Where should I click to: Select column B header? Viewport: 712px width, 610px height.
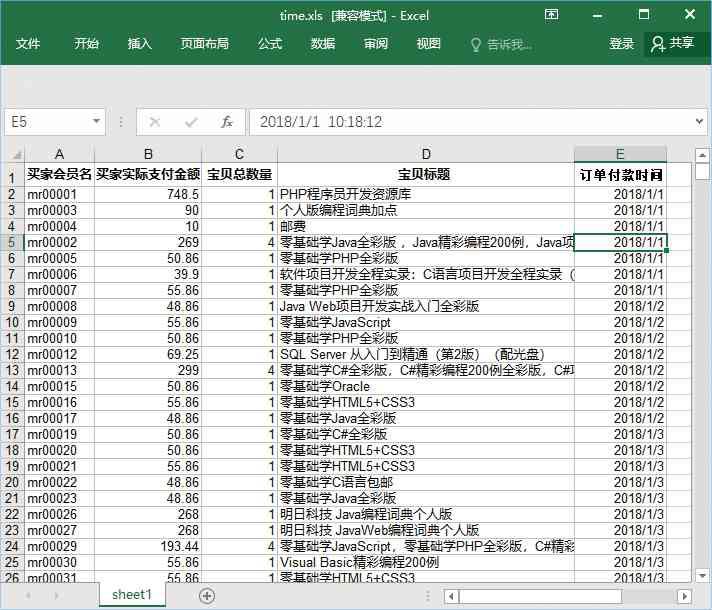tap(148, 154)
